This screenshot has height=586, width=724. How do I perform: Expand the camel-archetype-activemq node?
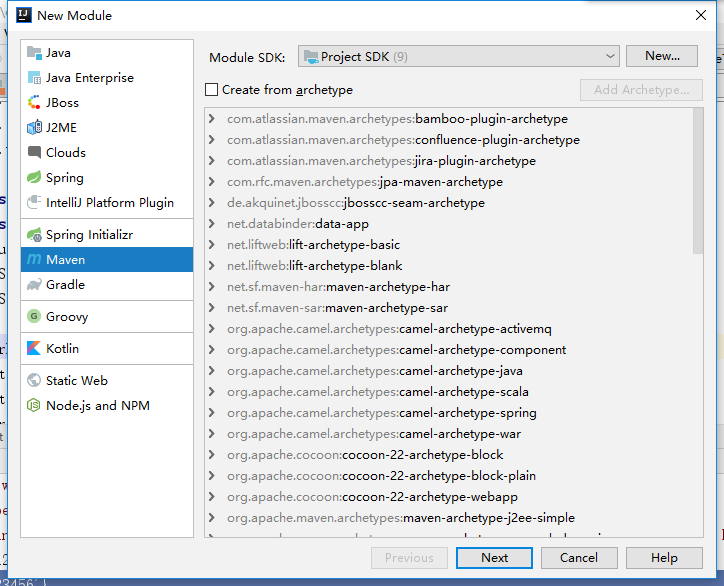point(212,329)
